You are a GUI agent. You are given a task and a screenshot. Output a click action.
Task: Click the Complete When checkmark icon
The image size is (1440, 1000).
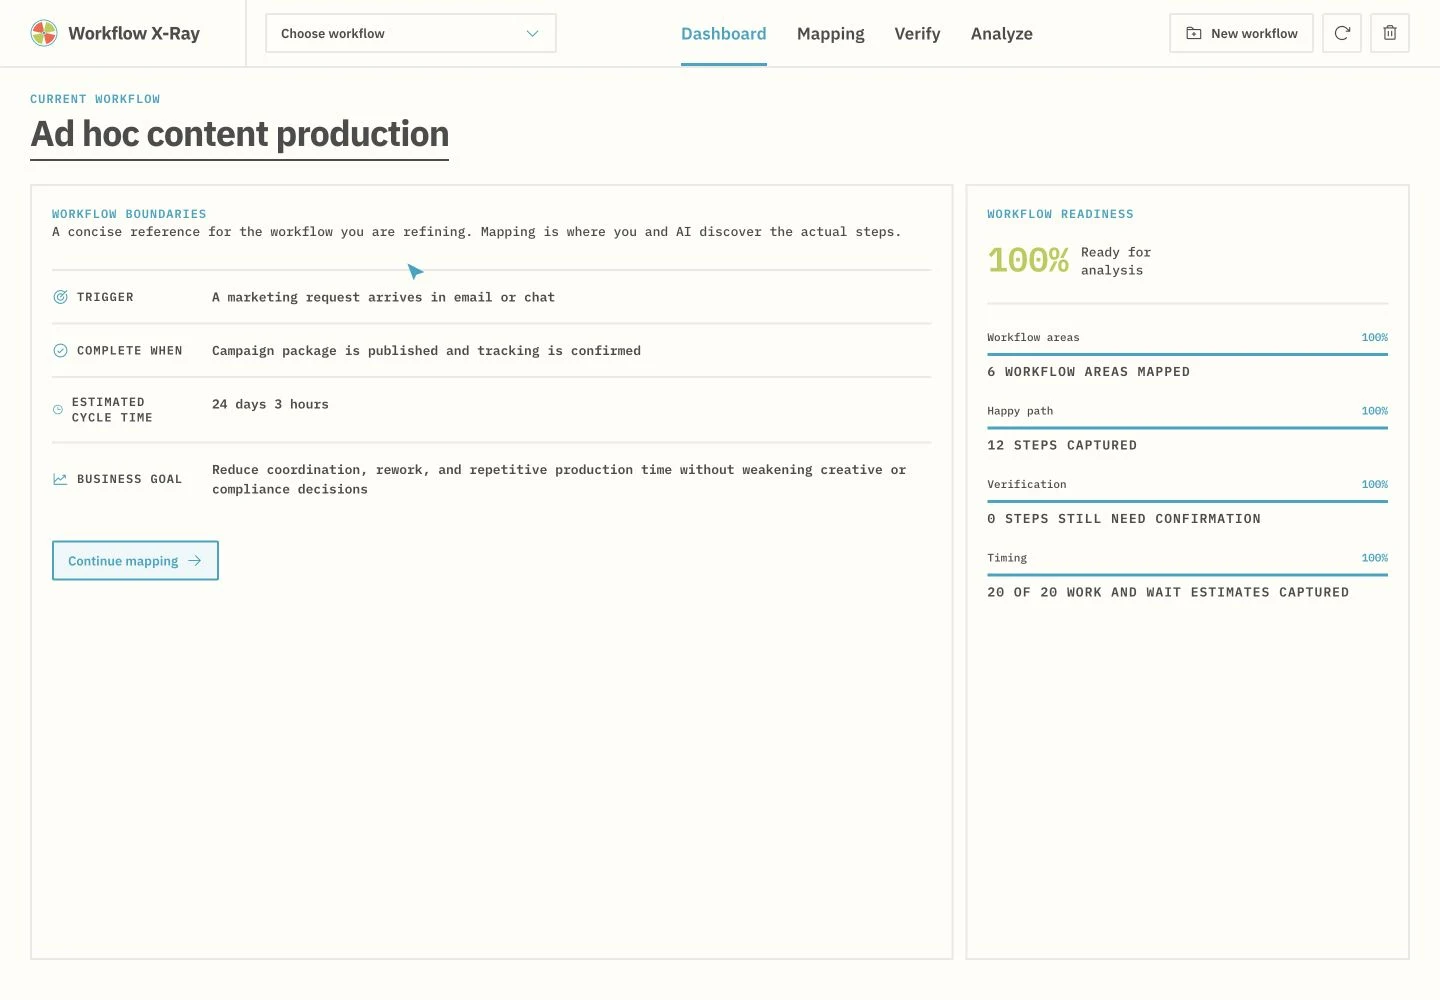(60, 350)
